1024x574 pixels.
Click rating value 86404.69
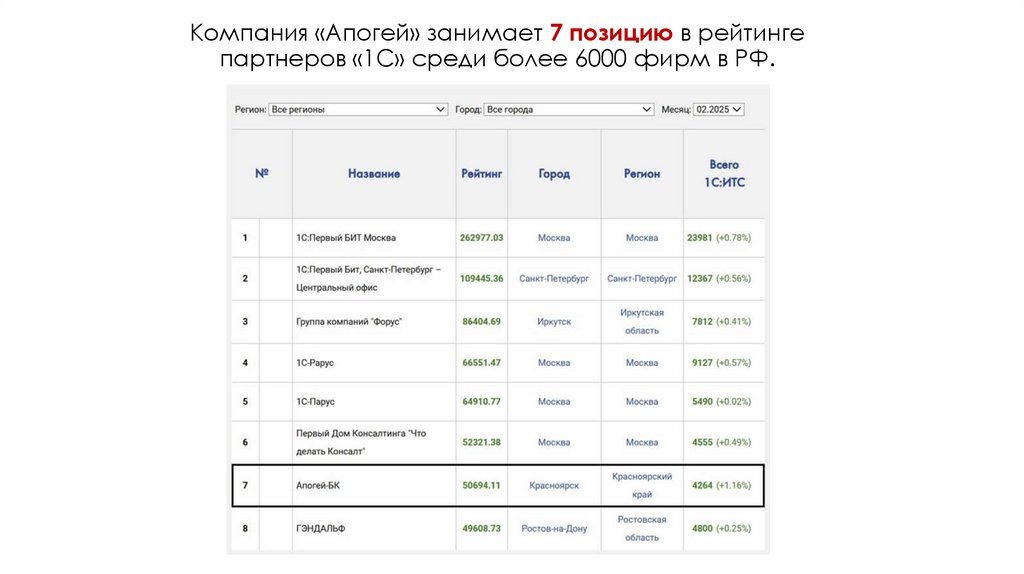pyautogui.click(x=481, y=321)
